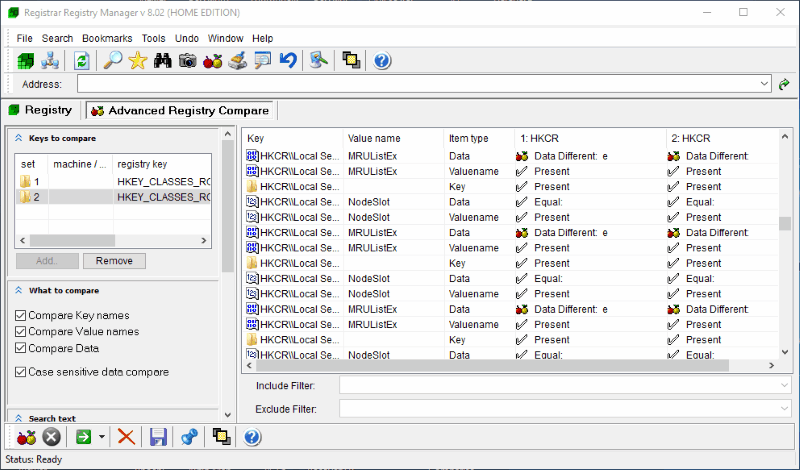Screen dimensions: 800x470
Task: Switch to the Registry tab
Action: [x=41, y=110]
